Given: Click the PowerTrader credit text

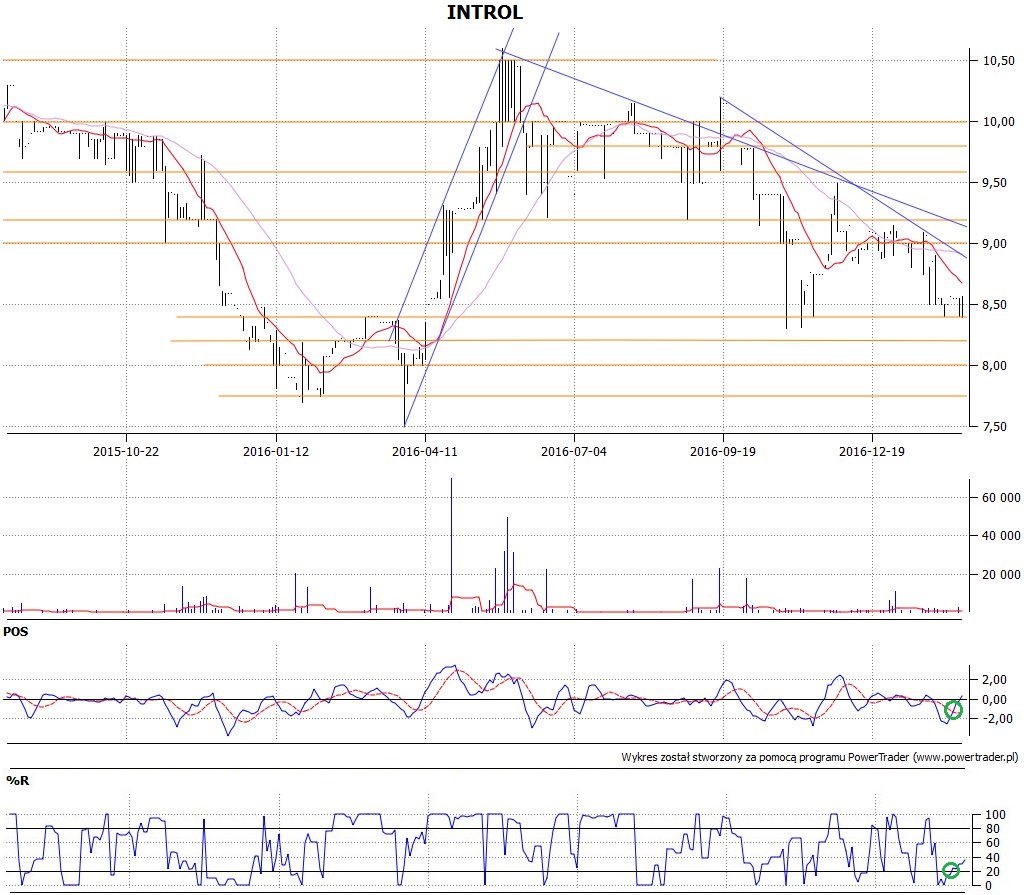Looking at the screenshot, I should point(820,757).
